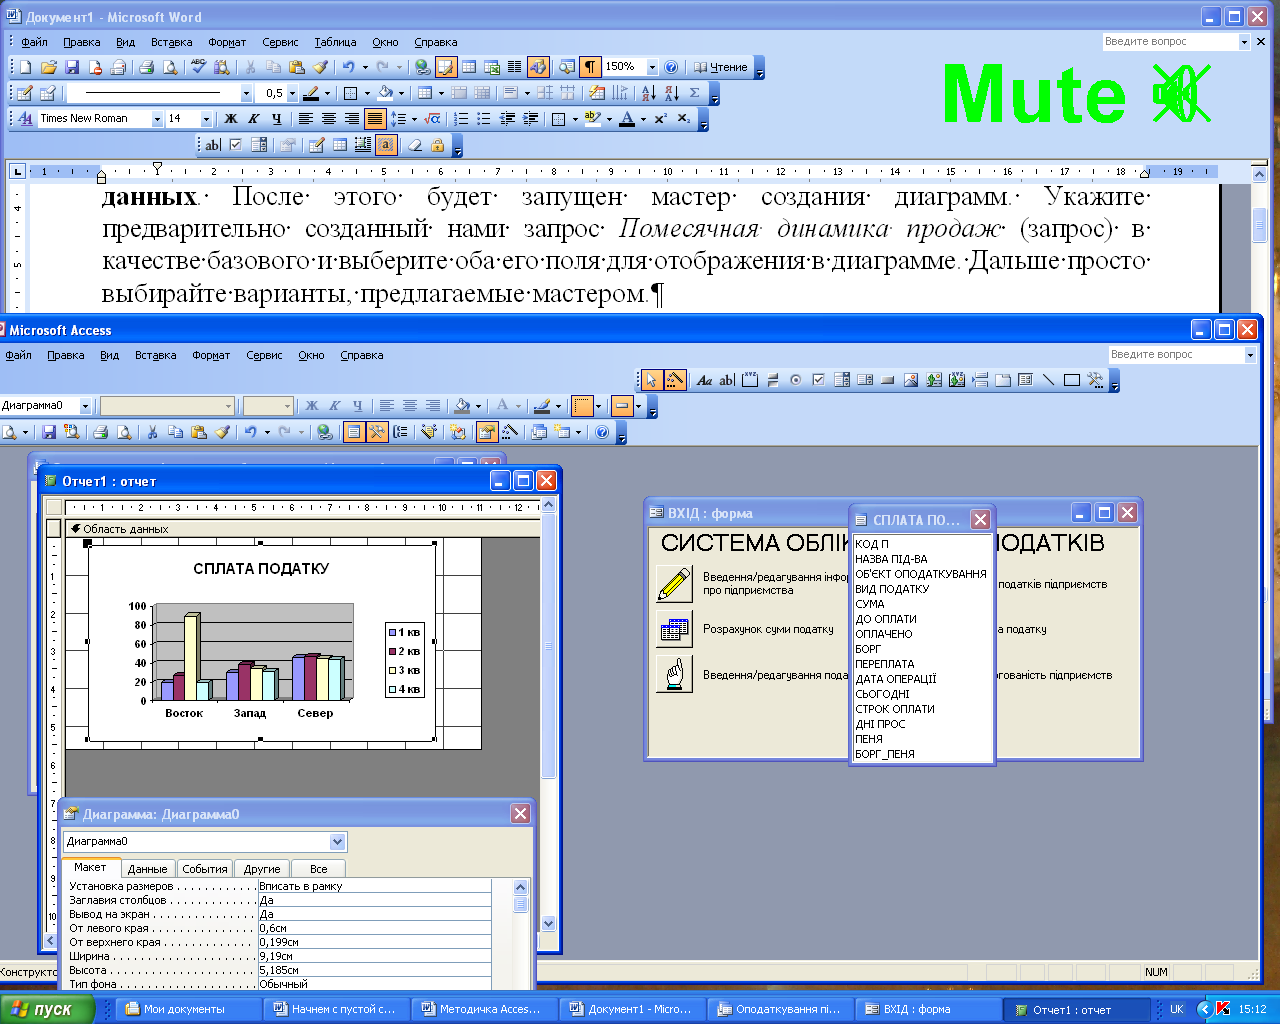Insert hyperlink from Word standard toolbar
Image resolution: width=1280 pixels, height=1024 pixels.
(x=423, y=67)
